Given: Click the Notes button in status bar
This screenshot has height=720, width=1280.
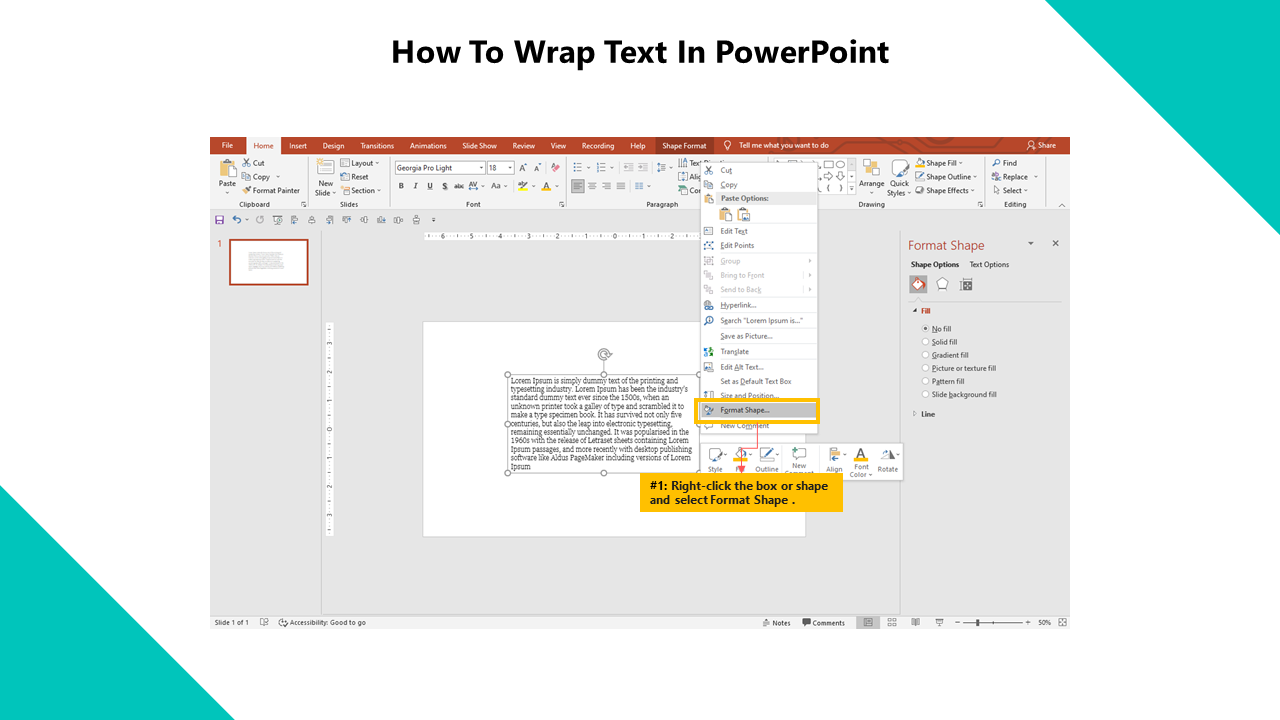Looking at the screenshot, I should (x=776, y=622).
